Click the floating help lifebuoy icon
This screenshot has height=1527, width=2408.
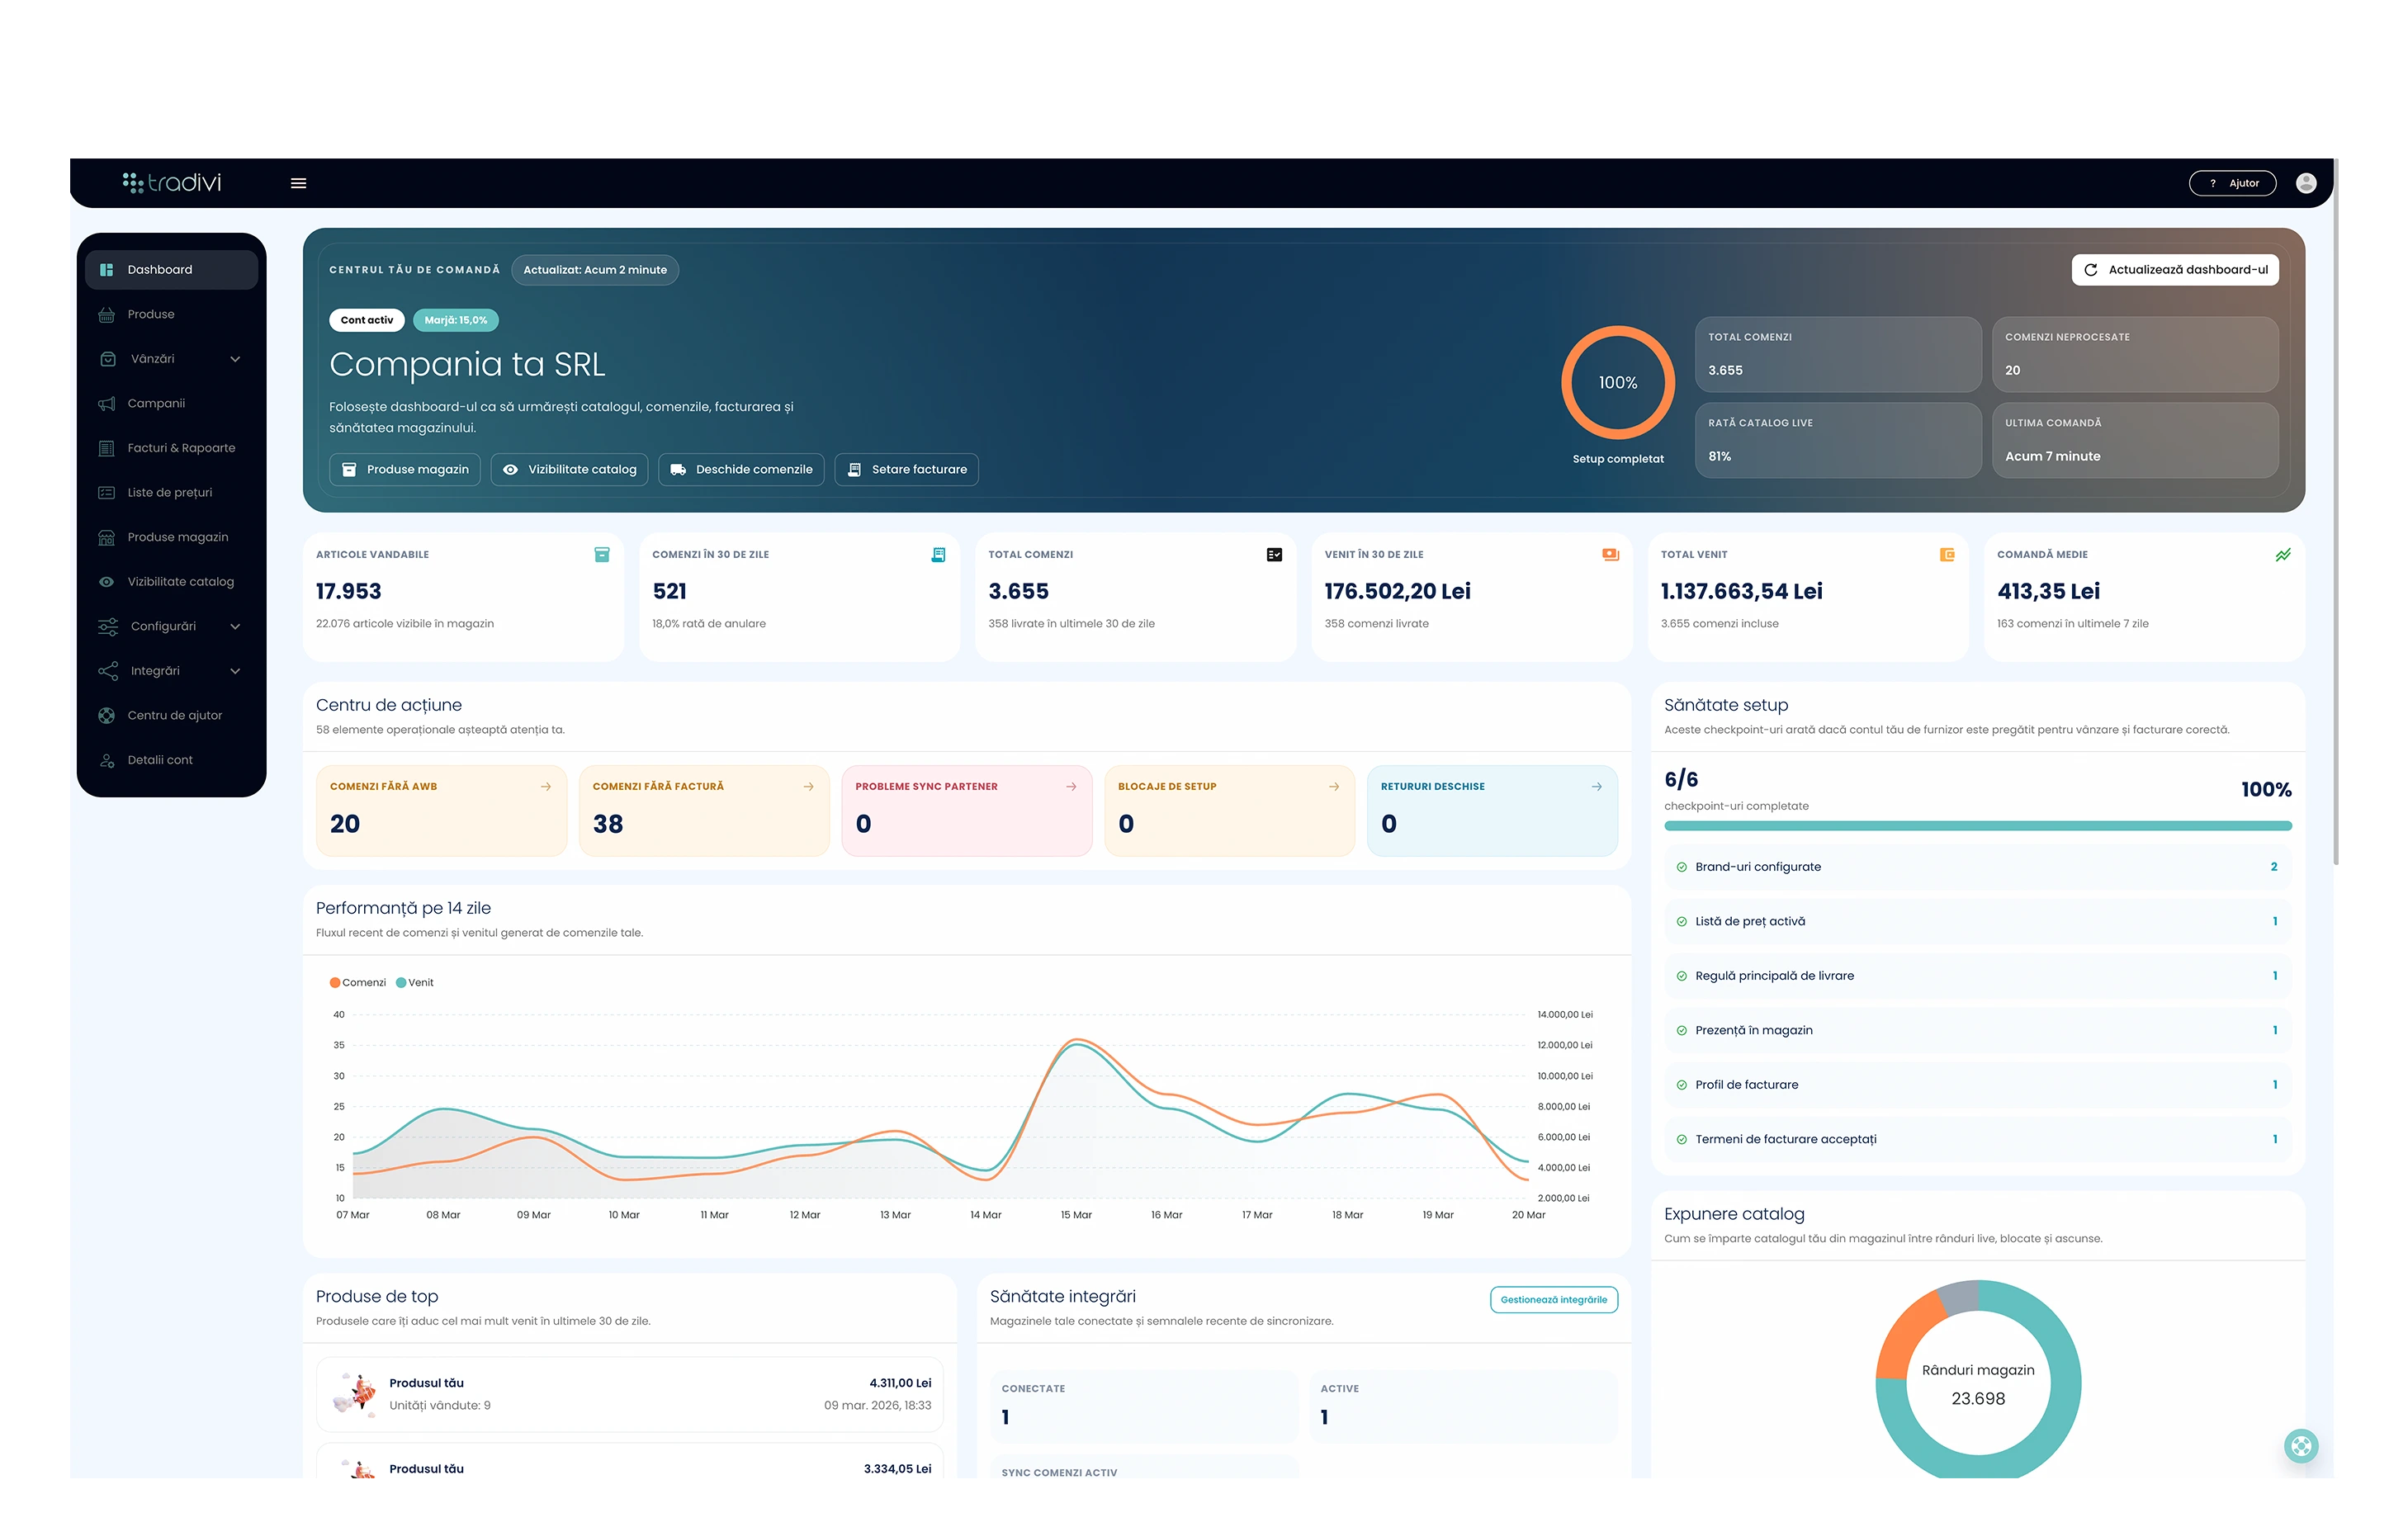click(x=2301, y=1445)
